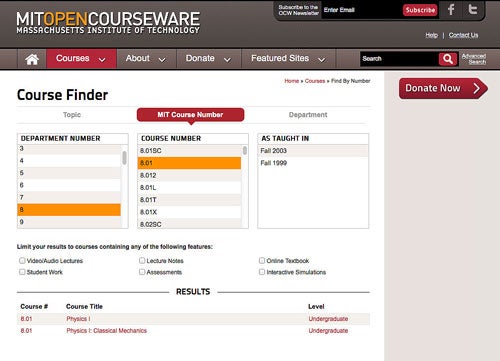Switch to the Topic tab
Image resolution: width=500 pixels, height=361 pixels.
72,115
